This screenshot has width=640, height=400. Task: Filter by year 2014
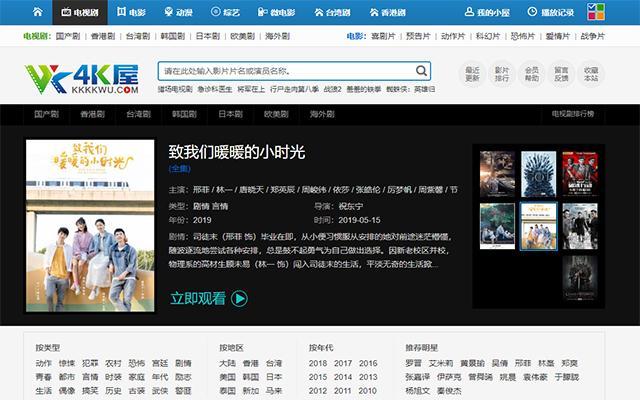click(x=343, y=377)
